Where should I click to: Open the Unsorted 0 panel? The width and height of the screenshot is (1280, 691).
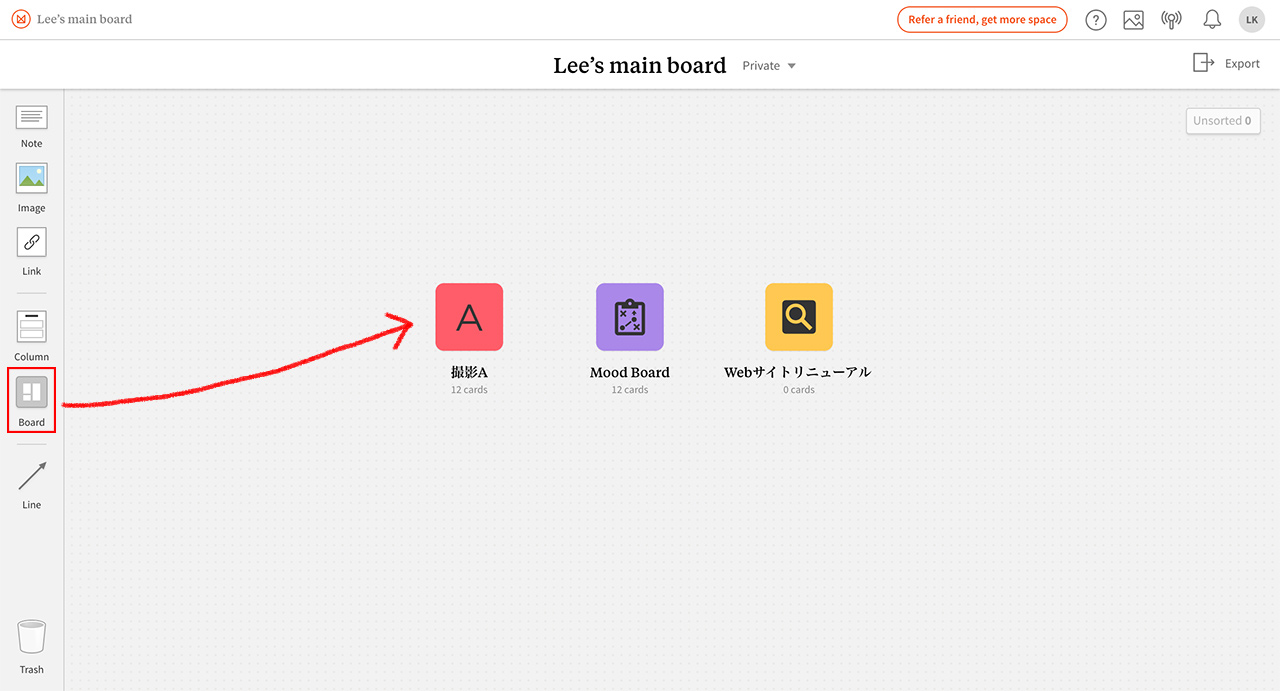pyautogui.click(x=1223, y=120)
